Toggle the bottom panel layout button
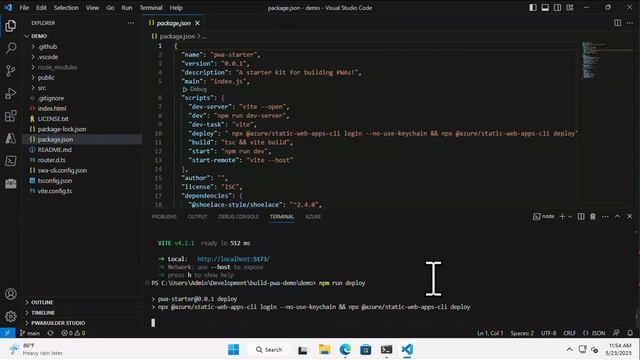640x360 pixels. (x=545, y=7)
